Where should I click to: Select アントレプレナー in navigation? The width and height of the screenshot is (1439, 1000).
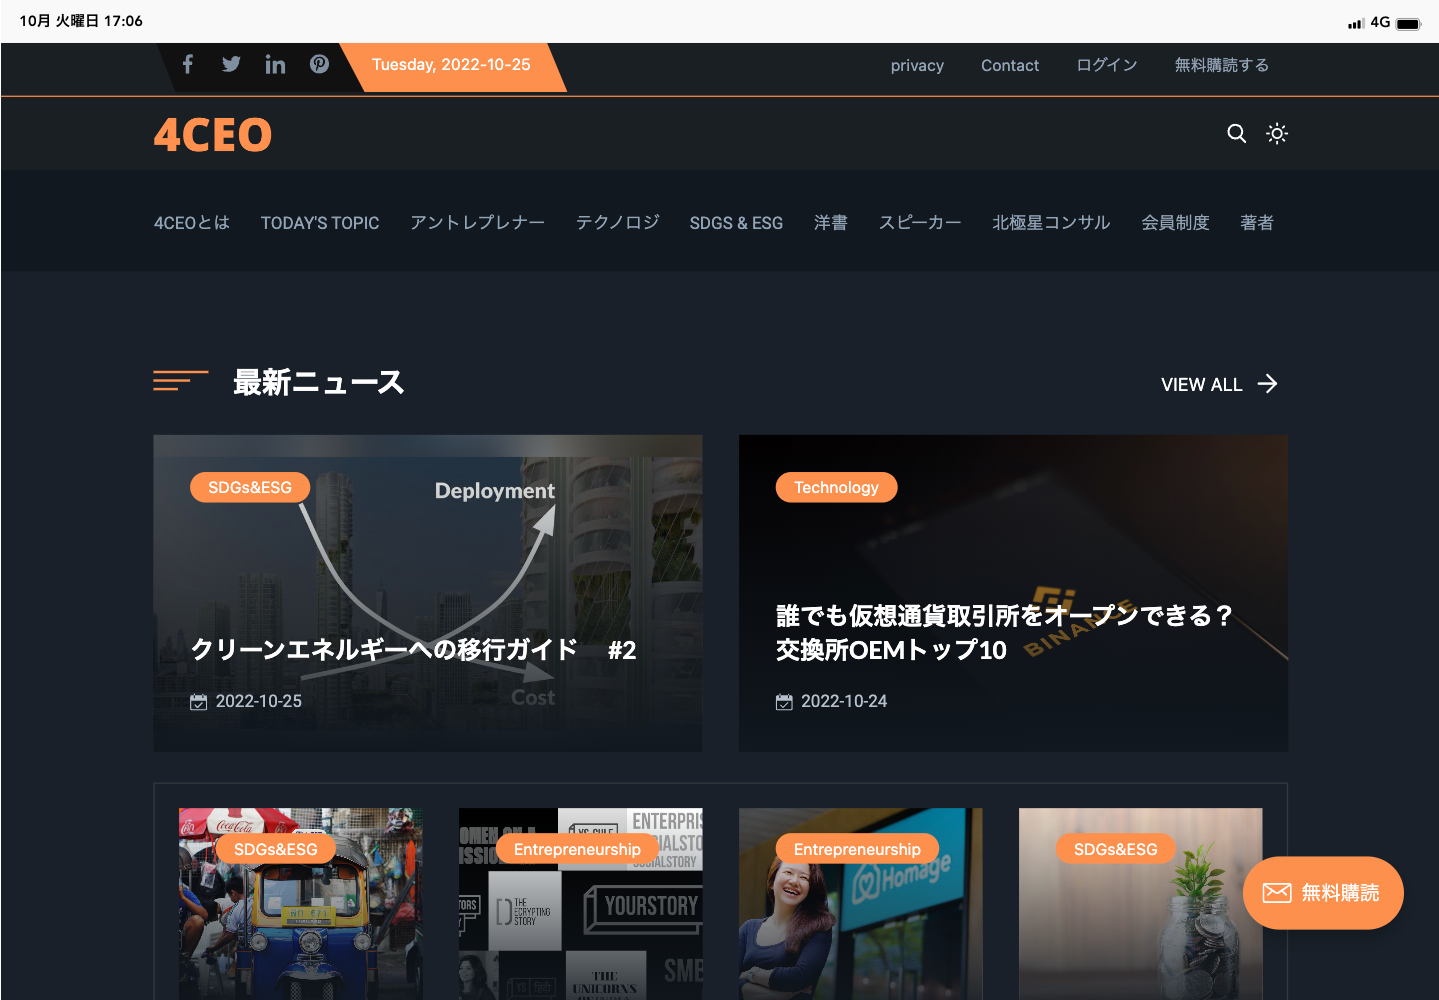(477, 223)
